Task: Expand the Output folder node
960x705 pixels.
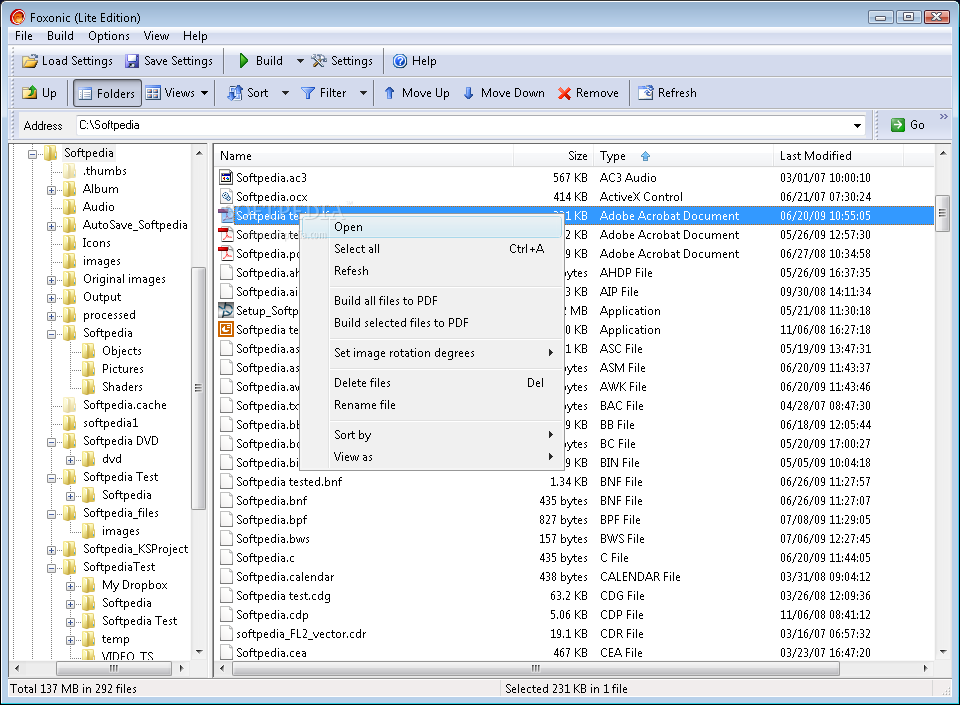Action: tap(51, 298)
